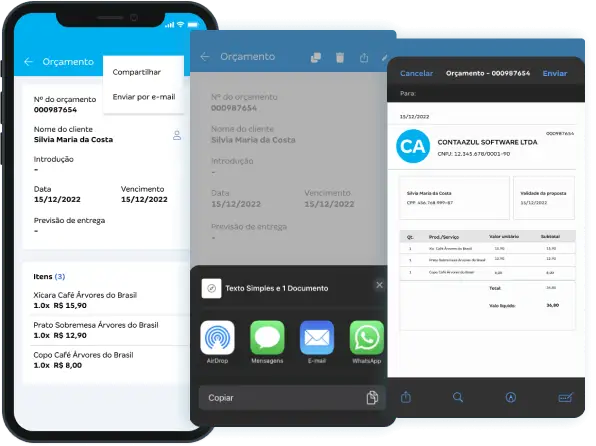596x446 pixels.
Task: Tap the share icon in the middle Orçamento toolbar
Action: (x=364, y=57)
